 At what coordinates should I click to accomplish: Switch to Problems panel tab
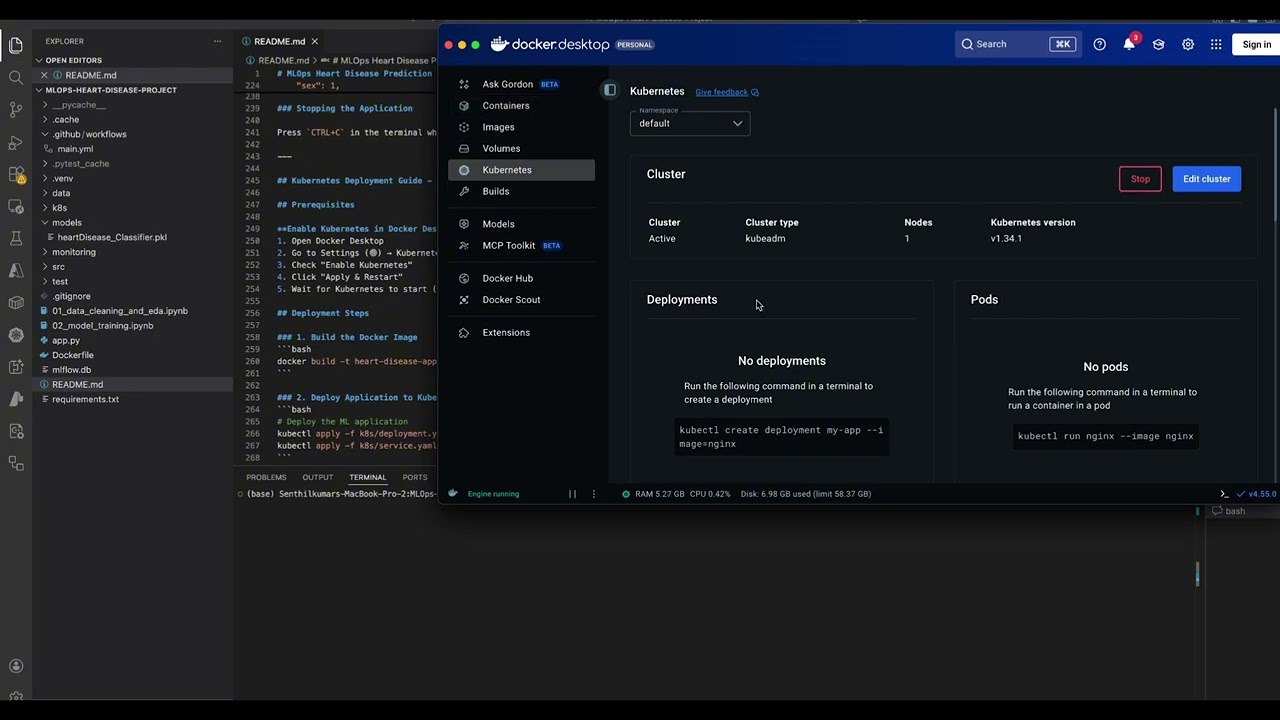pos(266,477)
